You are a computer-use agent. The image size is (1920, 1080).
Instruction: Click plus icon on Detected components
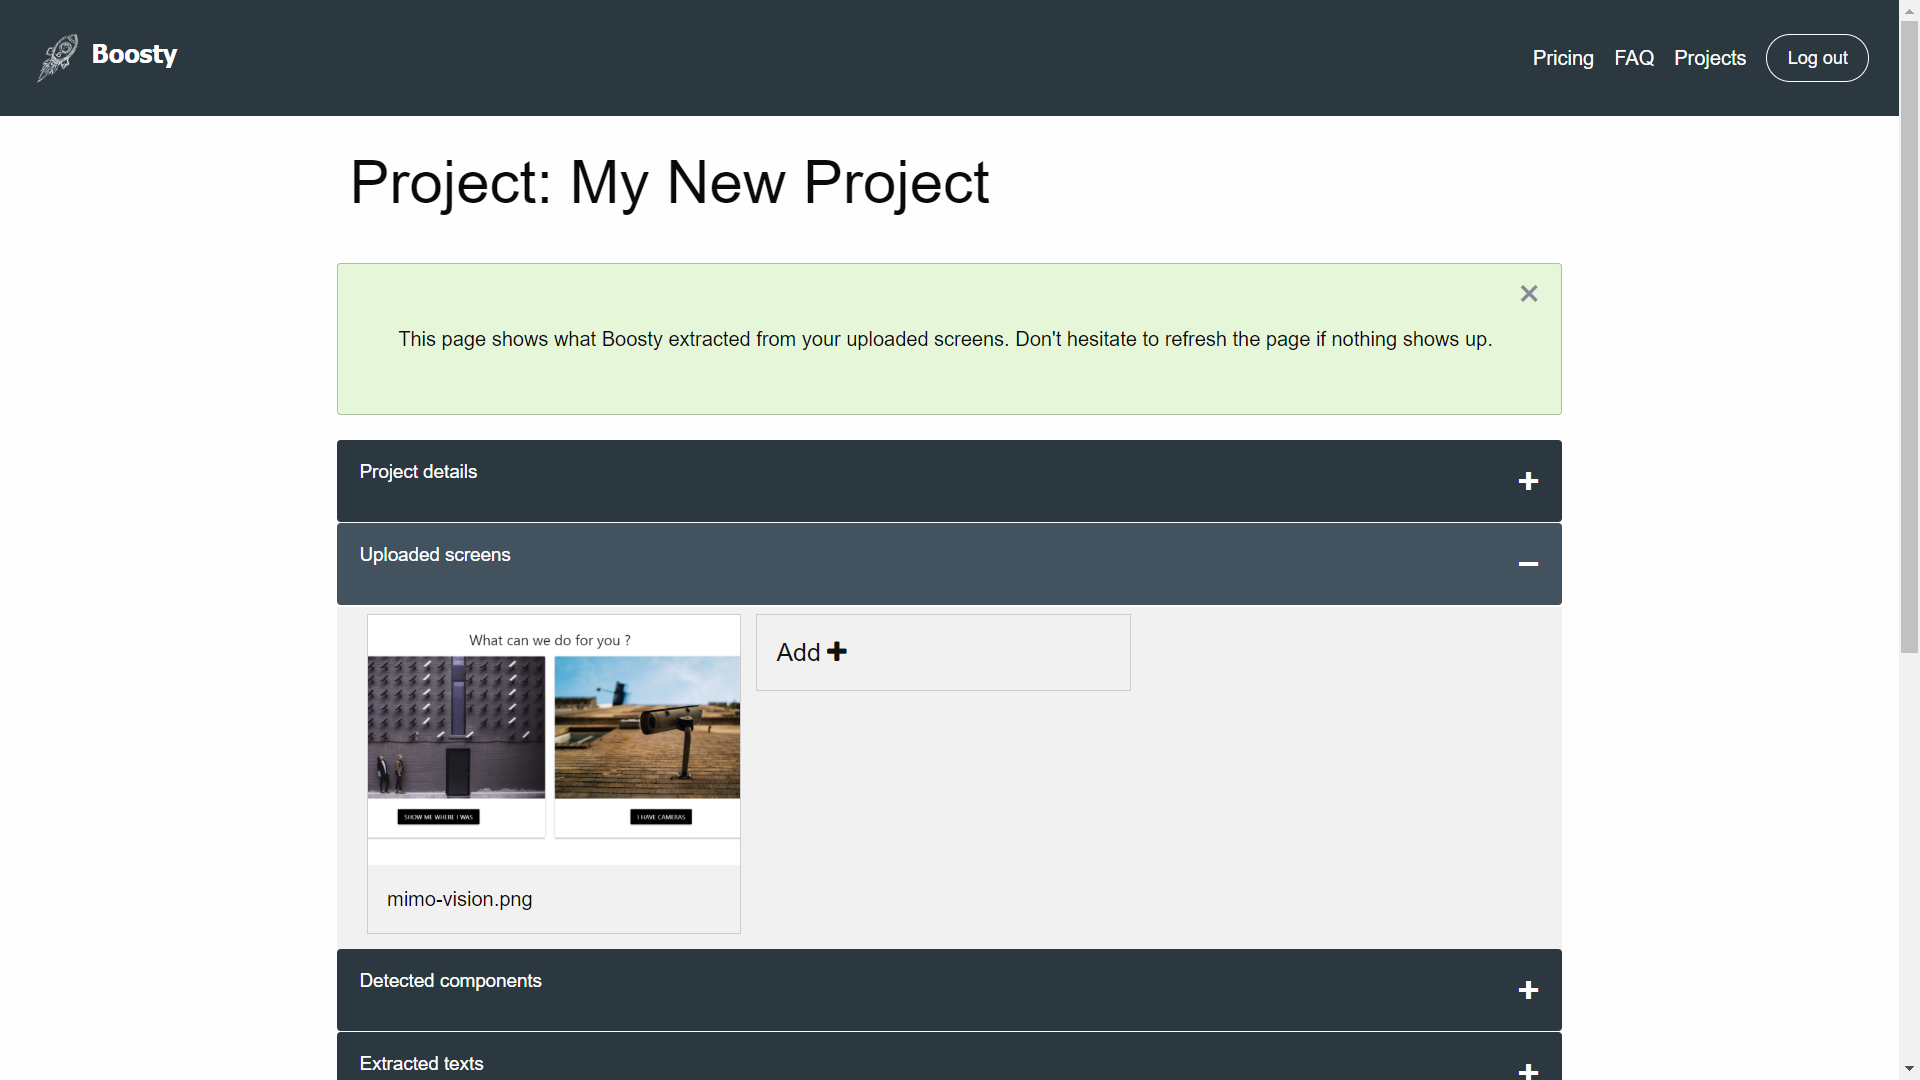coord(1527,991)
